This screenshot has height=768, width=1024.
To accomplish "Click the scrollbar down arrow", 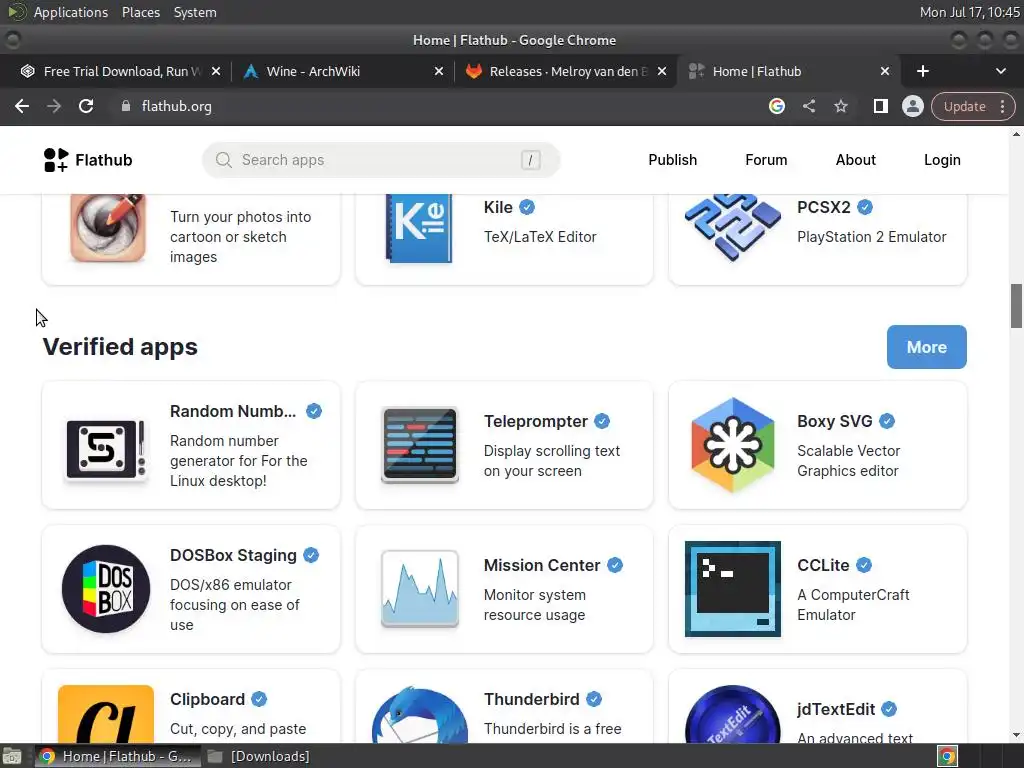I will pyautogui.click(x=1016, y=736).
